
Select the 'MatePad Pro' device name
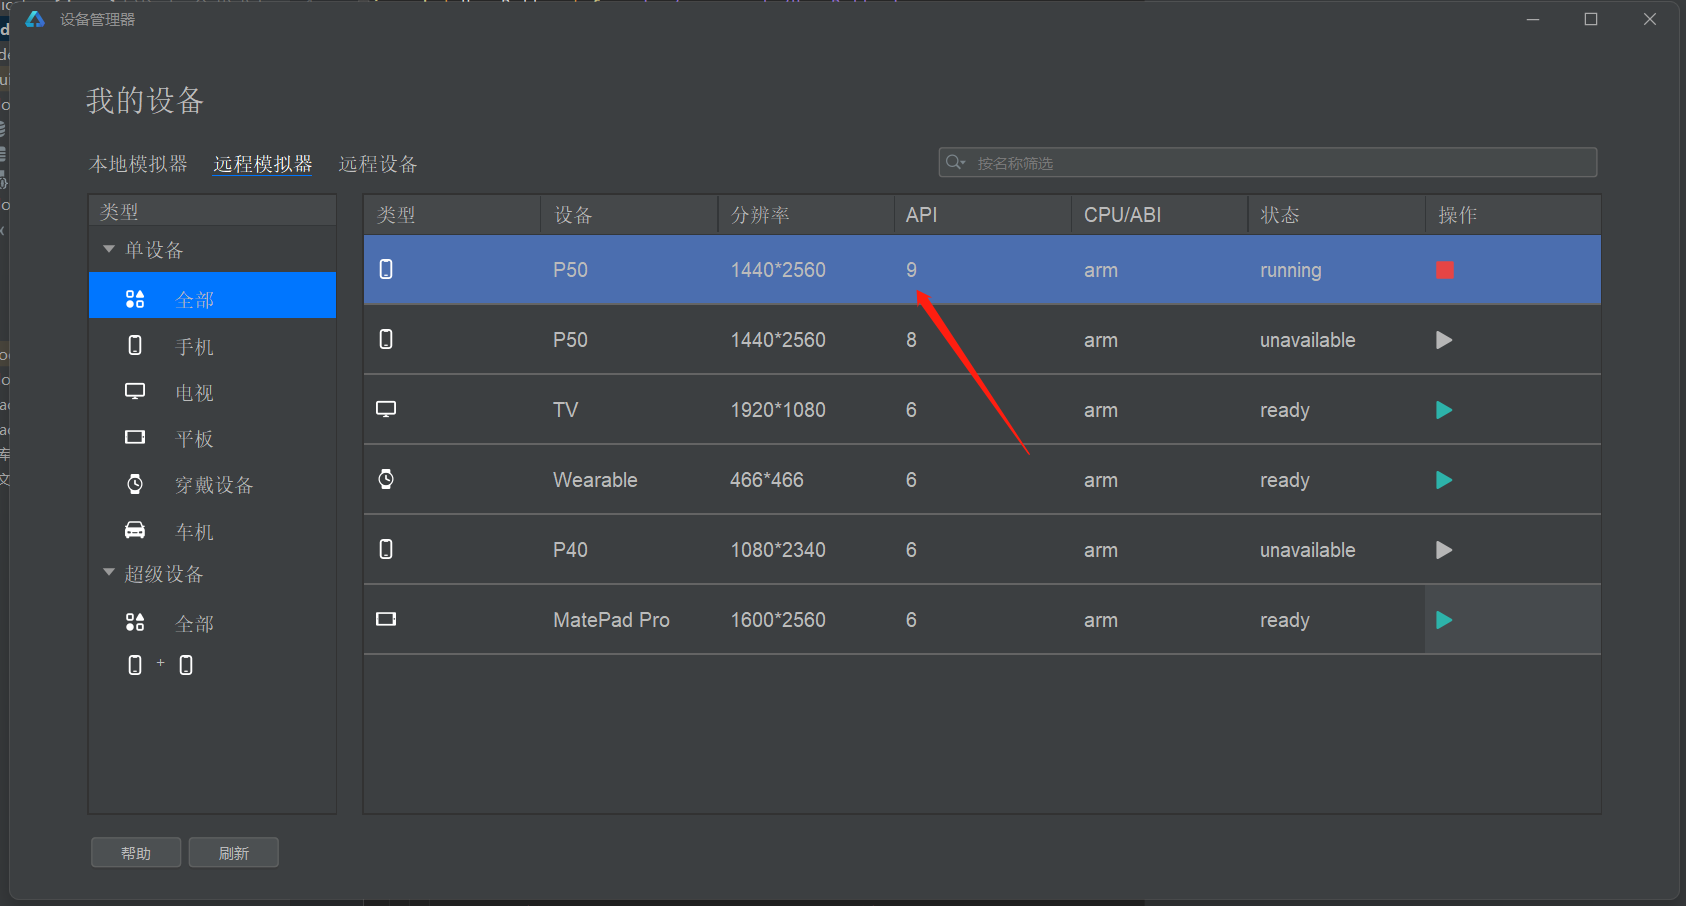(611, 620)
